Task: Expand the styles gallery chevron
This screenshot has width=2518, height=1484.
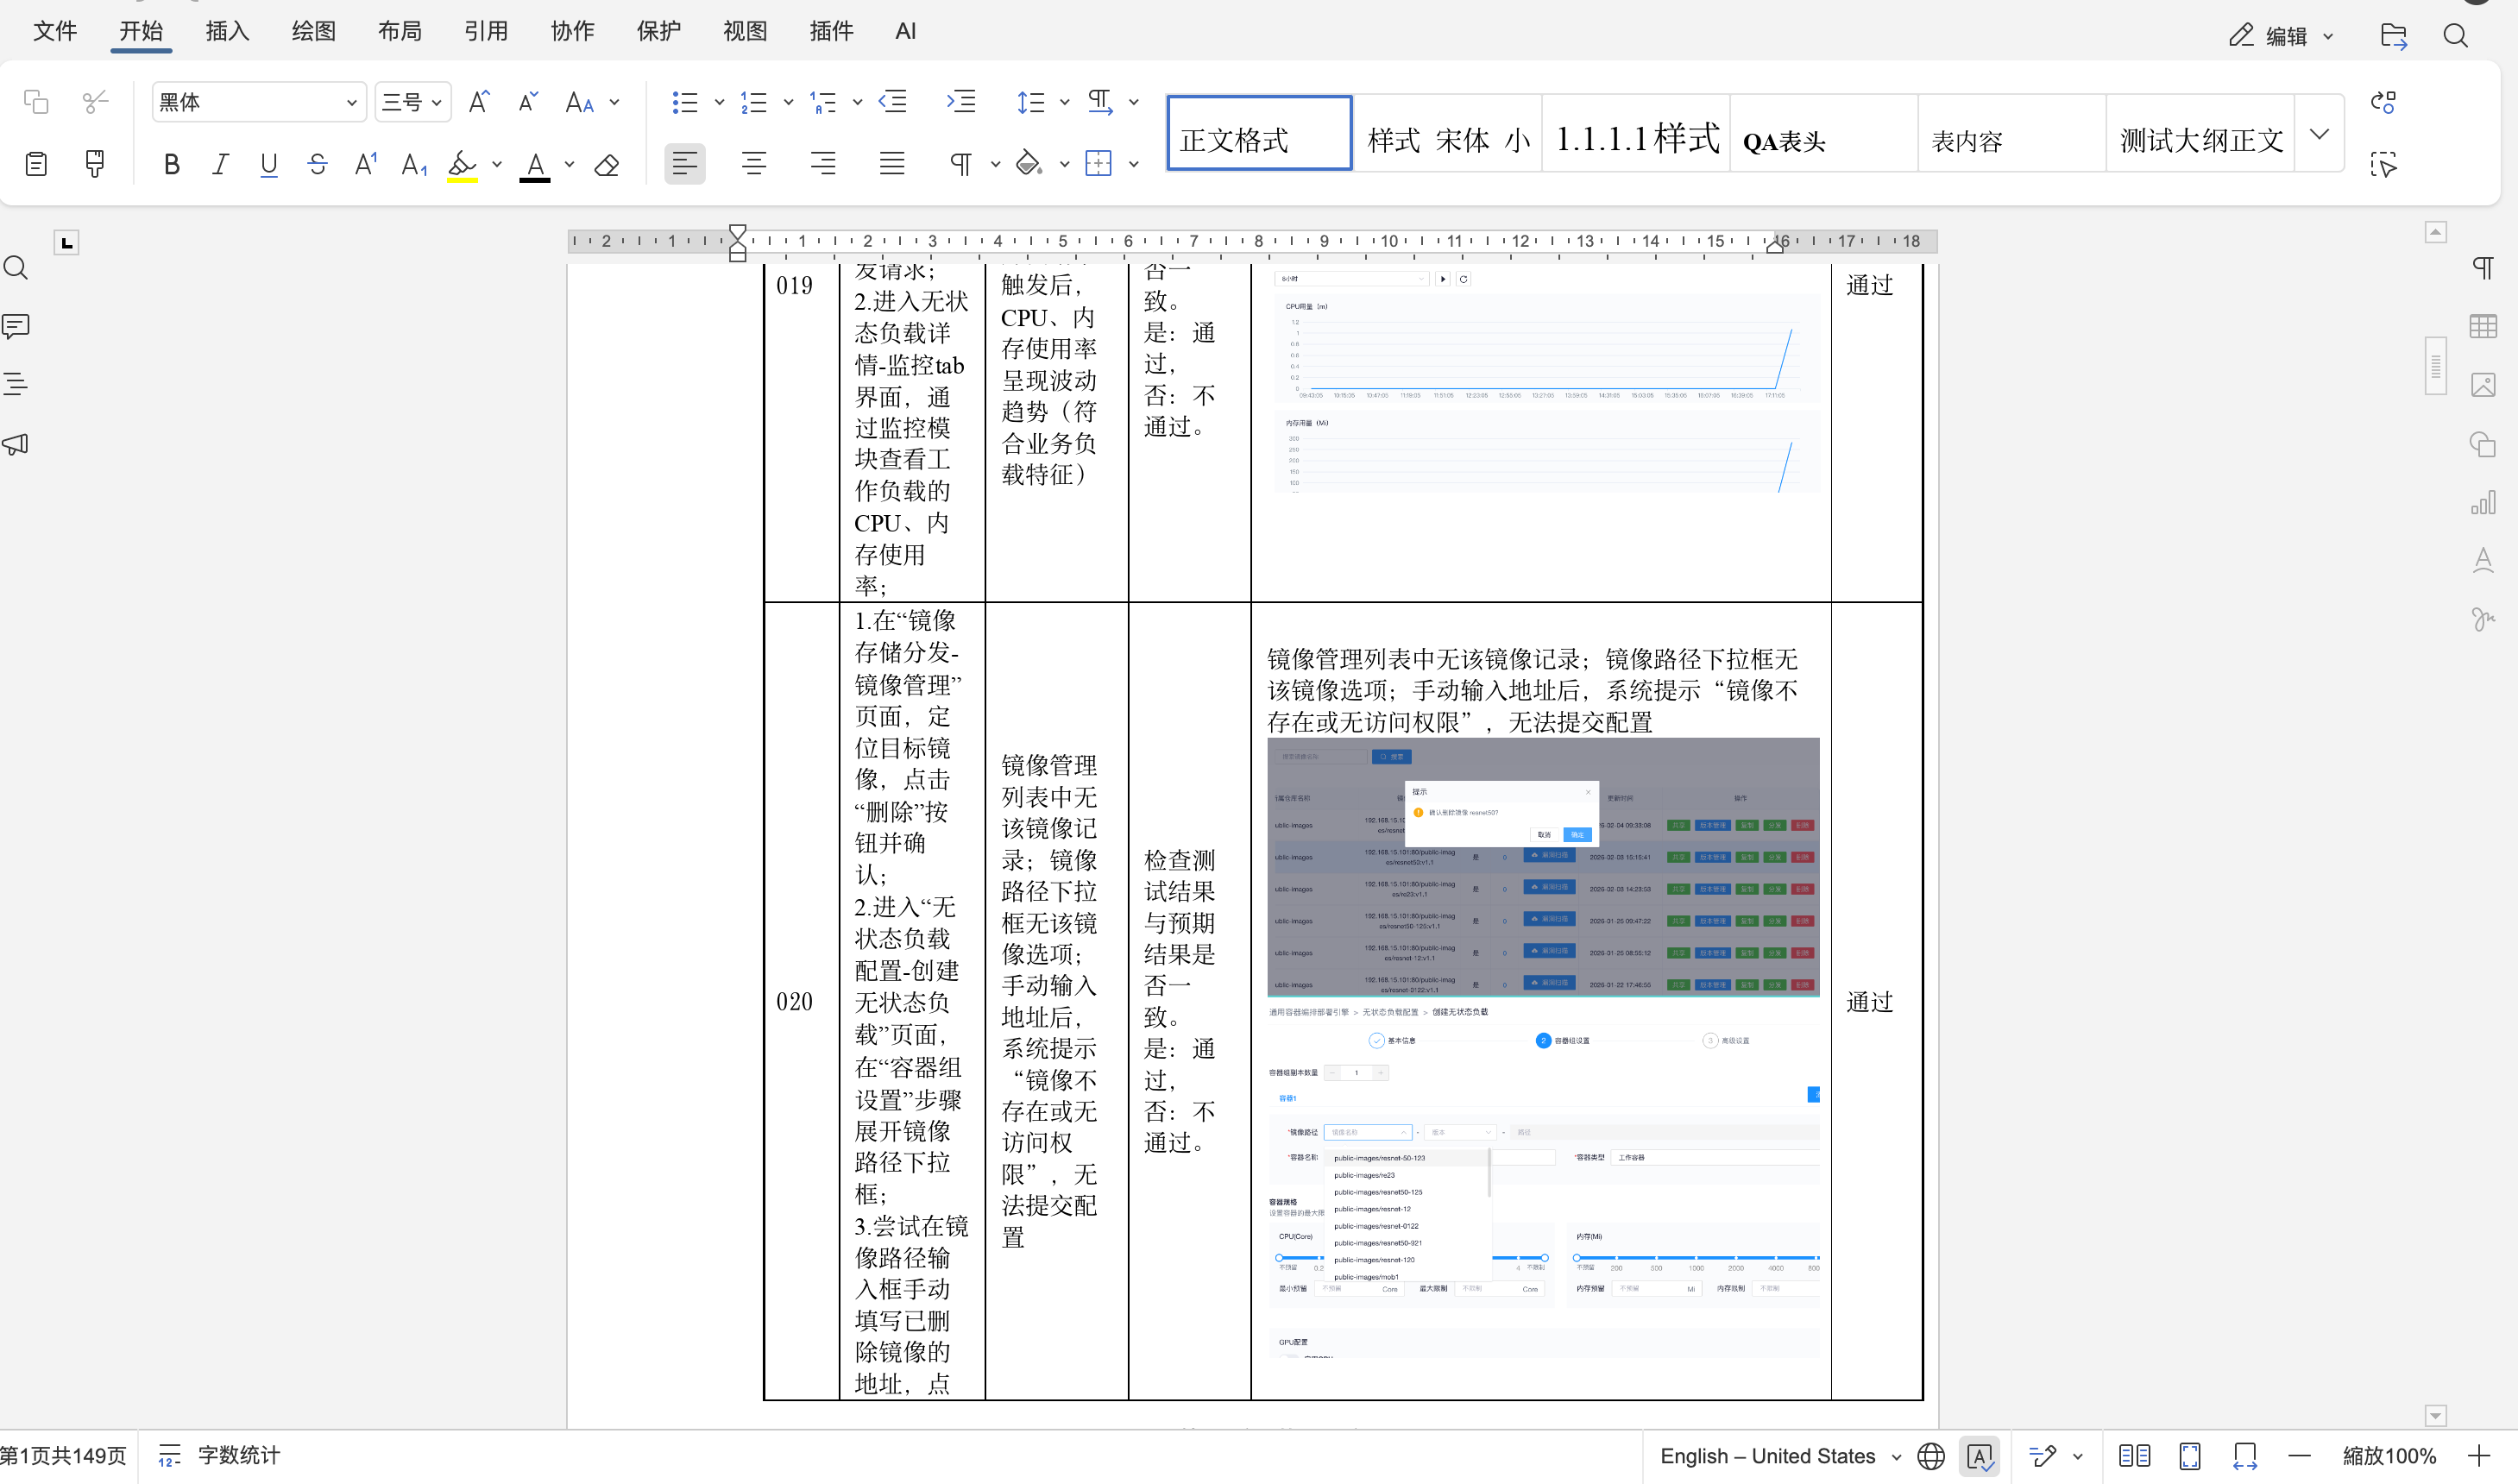Action: point(2319,133)
